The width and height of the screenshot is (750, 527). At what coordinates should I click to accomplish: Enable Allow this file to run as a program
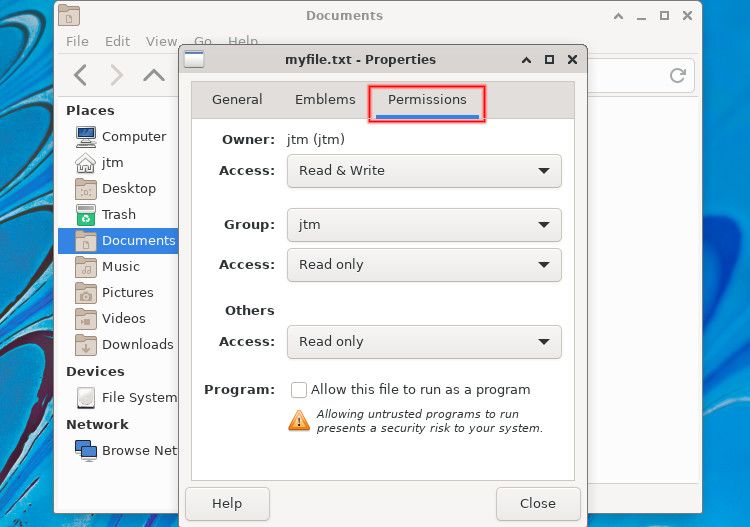point(299,390)
